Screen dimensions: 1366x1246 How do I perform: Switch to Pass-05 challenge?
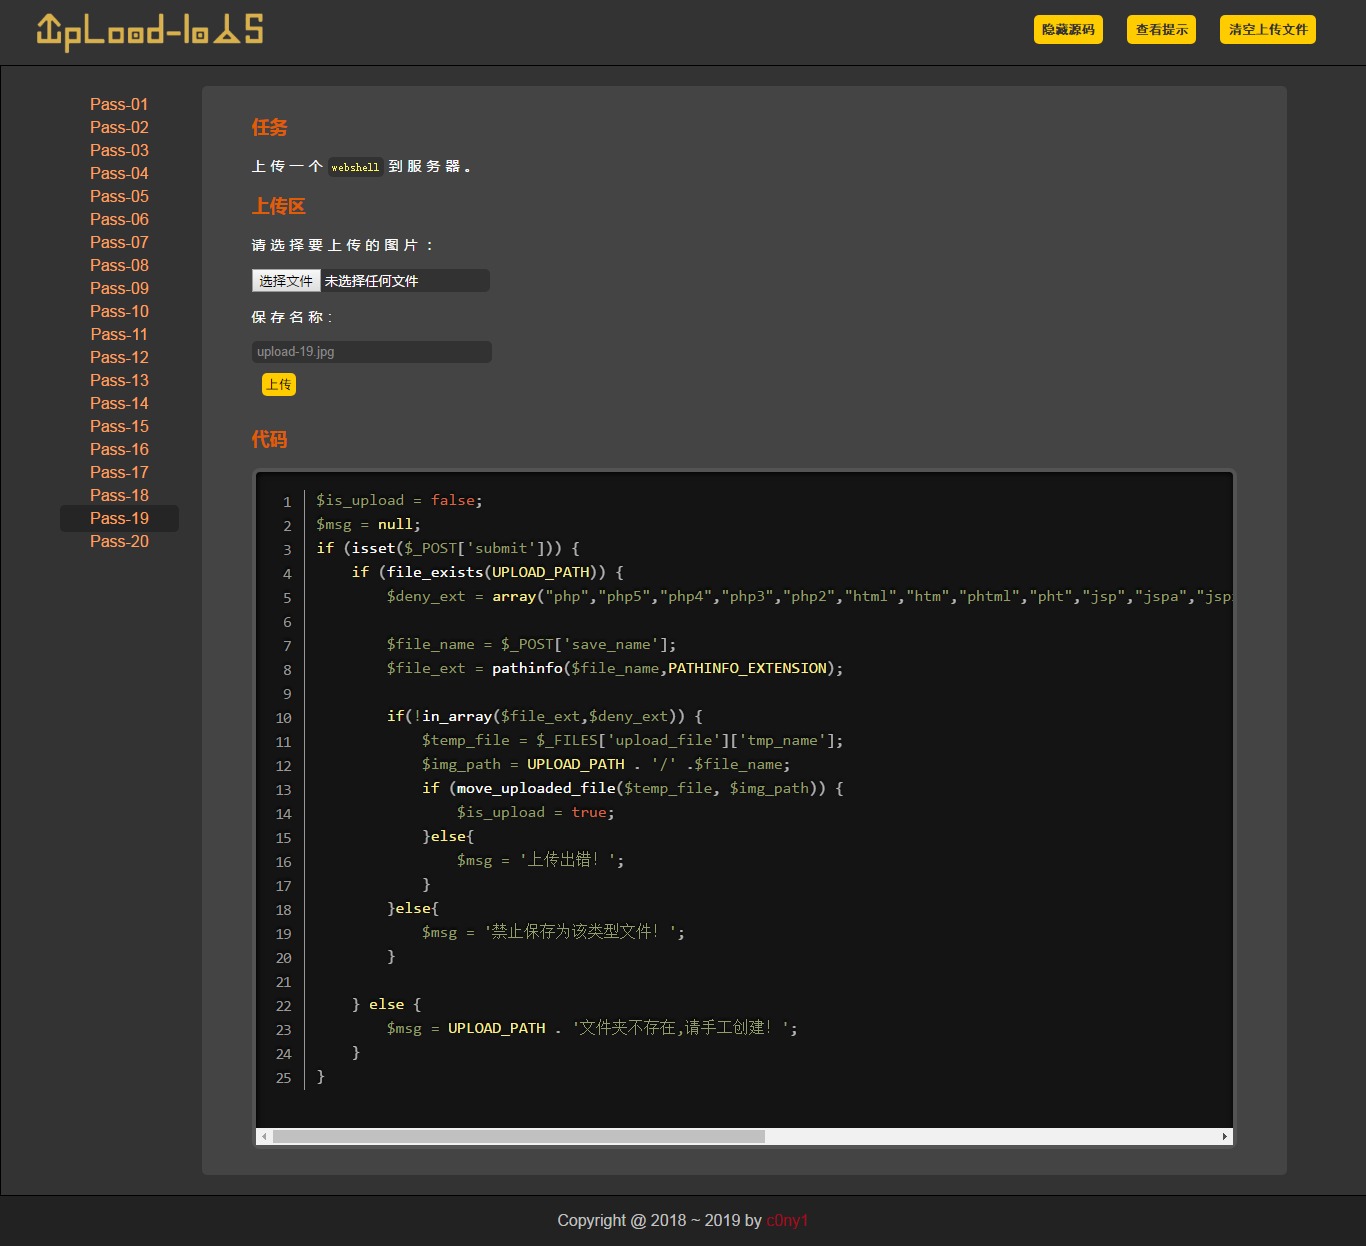[x=119, y=196]
